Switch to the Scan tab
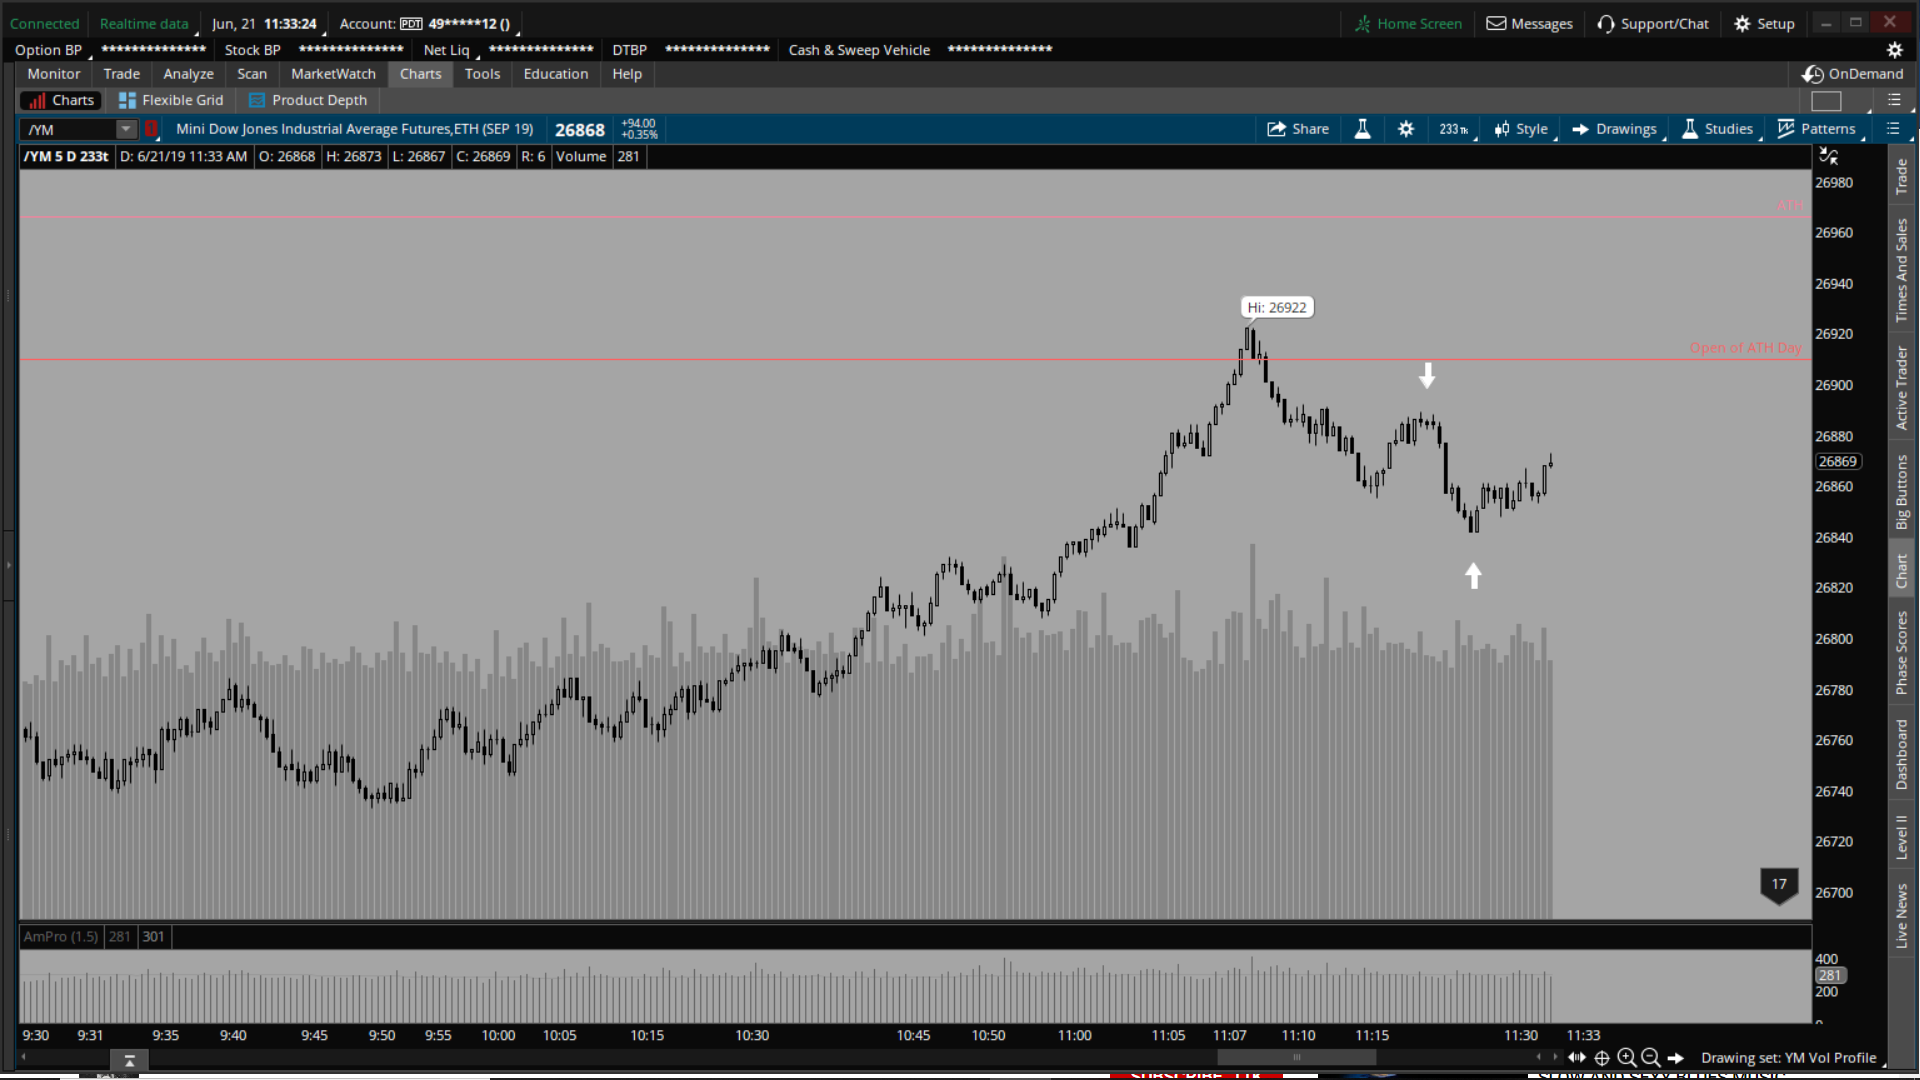Screen dimensions: 1920x1080 (252, 74)
